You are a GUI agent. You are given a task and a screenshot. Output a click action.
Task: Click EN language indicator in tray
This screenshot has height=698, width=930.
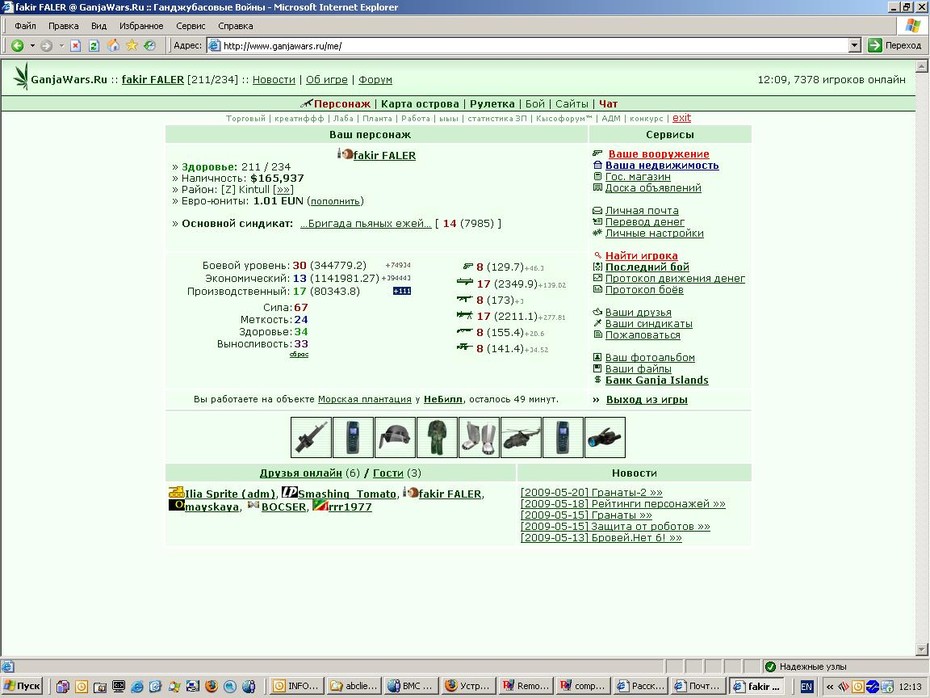pyautogui.click(x=807, y=686)
